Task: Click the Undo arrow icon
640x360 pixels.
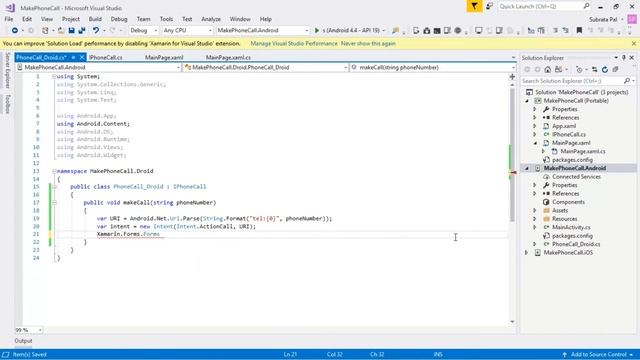Action: (96, 31)
